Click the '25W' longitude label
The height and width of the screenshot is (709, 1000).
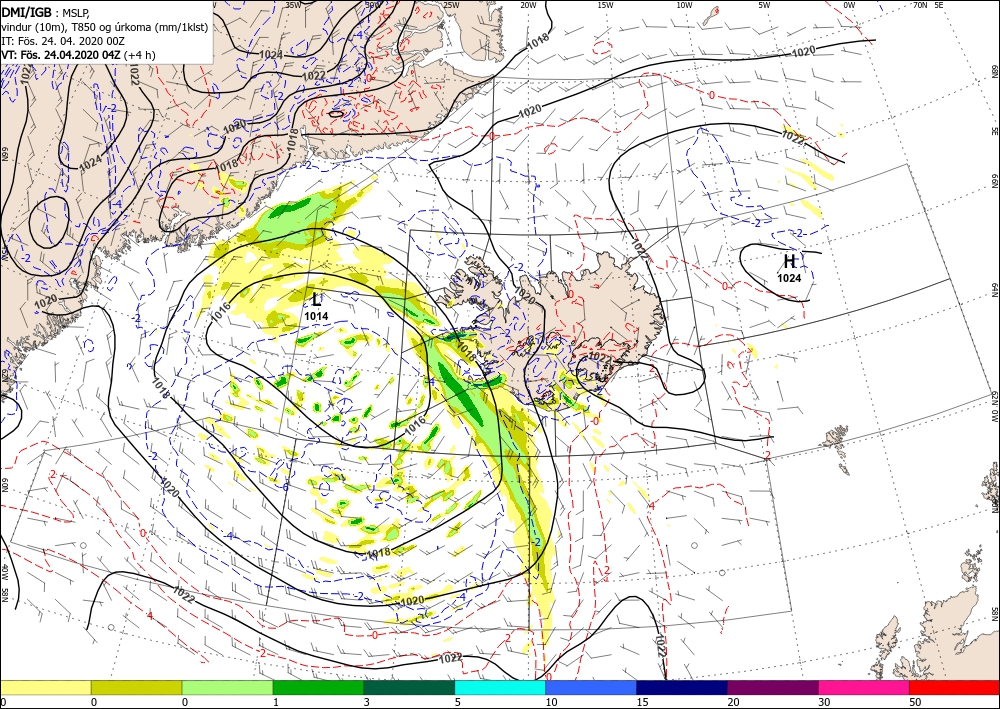451,5
